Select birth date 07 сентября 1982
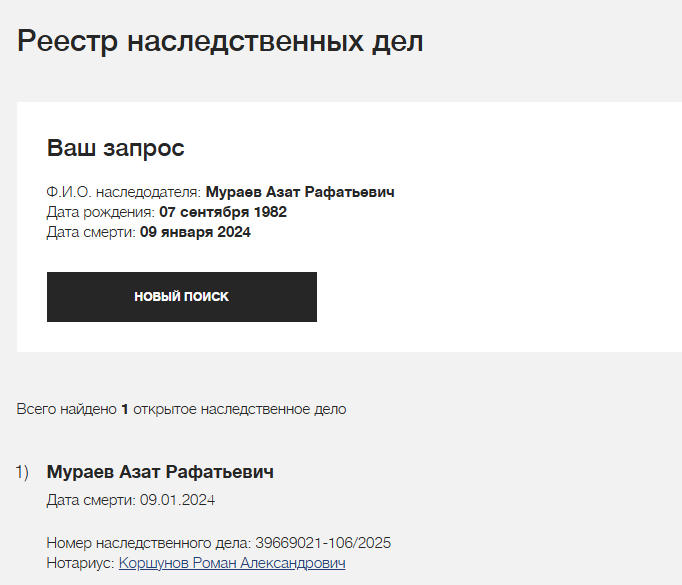 pos(223,212)
